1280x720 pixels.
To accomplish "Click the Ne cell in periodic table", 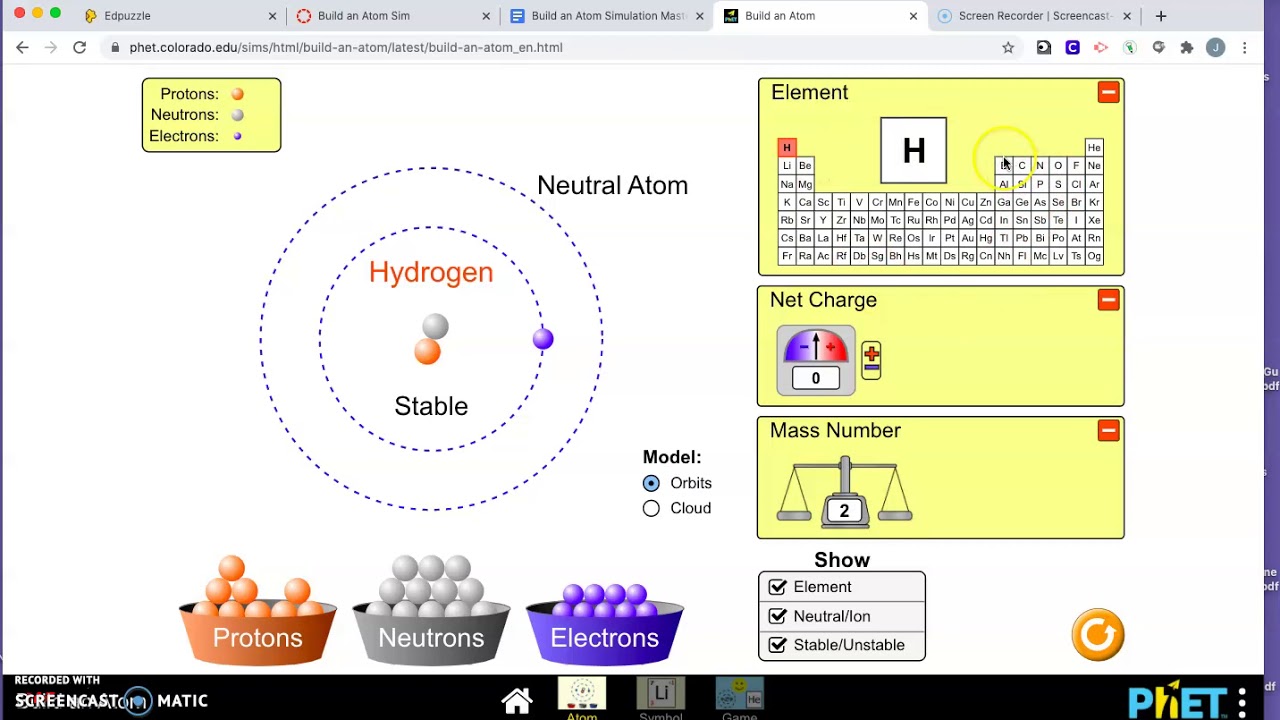I will 1094,166.
